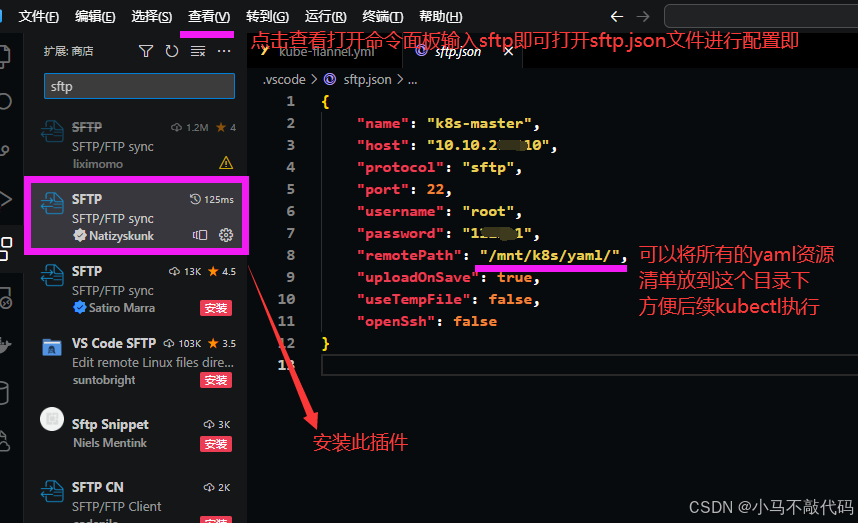
Task: Open the Search view in activity bar
Action: coord(5,101)
